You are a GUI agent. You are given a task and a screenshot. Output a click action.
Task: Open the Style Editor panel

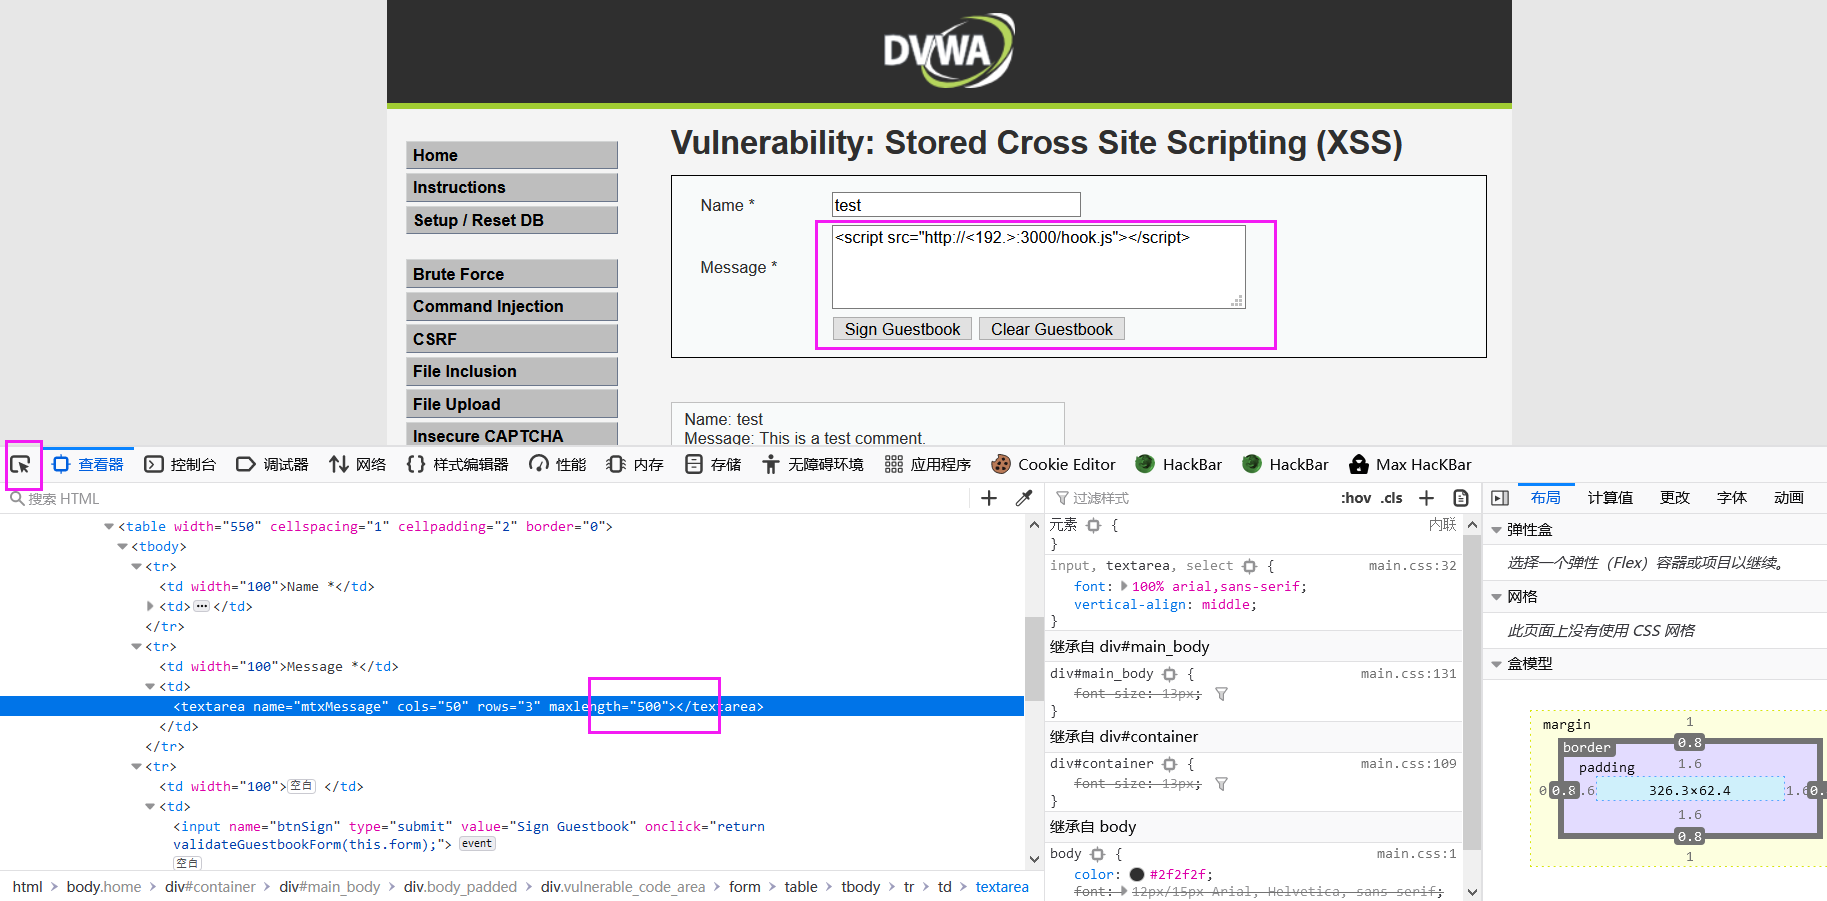point(457,464)
